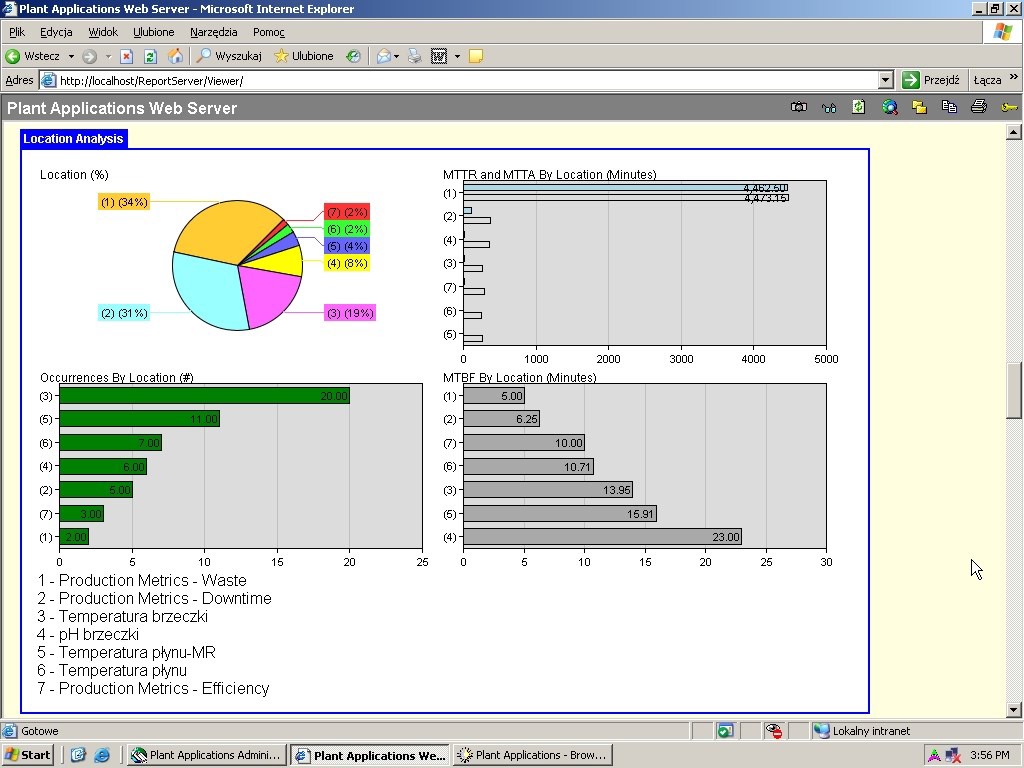
Task: Go back with the Wstecz button
Action: tap(34, 56)
